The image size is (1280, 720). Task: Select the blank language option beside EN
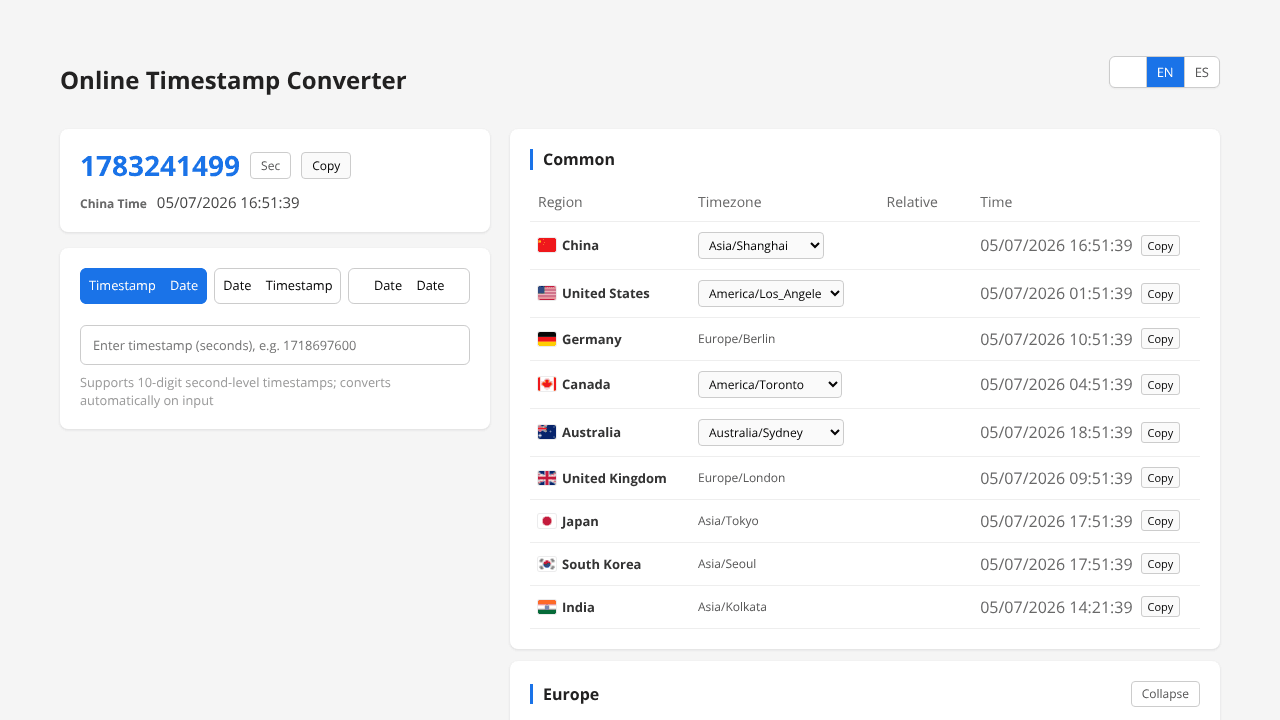coord(1128,72)
